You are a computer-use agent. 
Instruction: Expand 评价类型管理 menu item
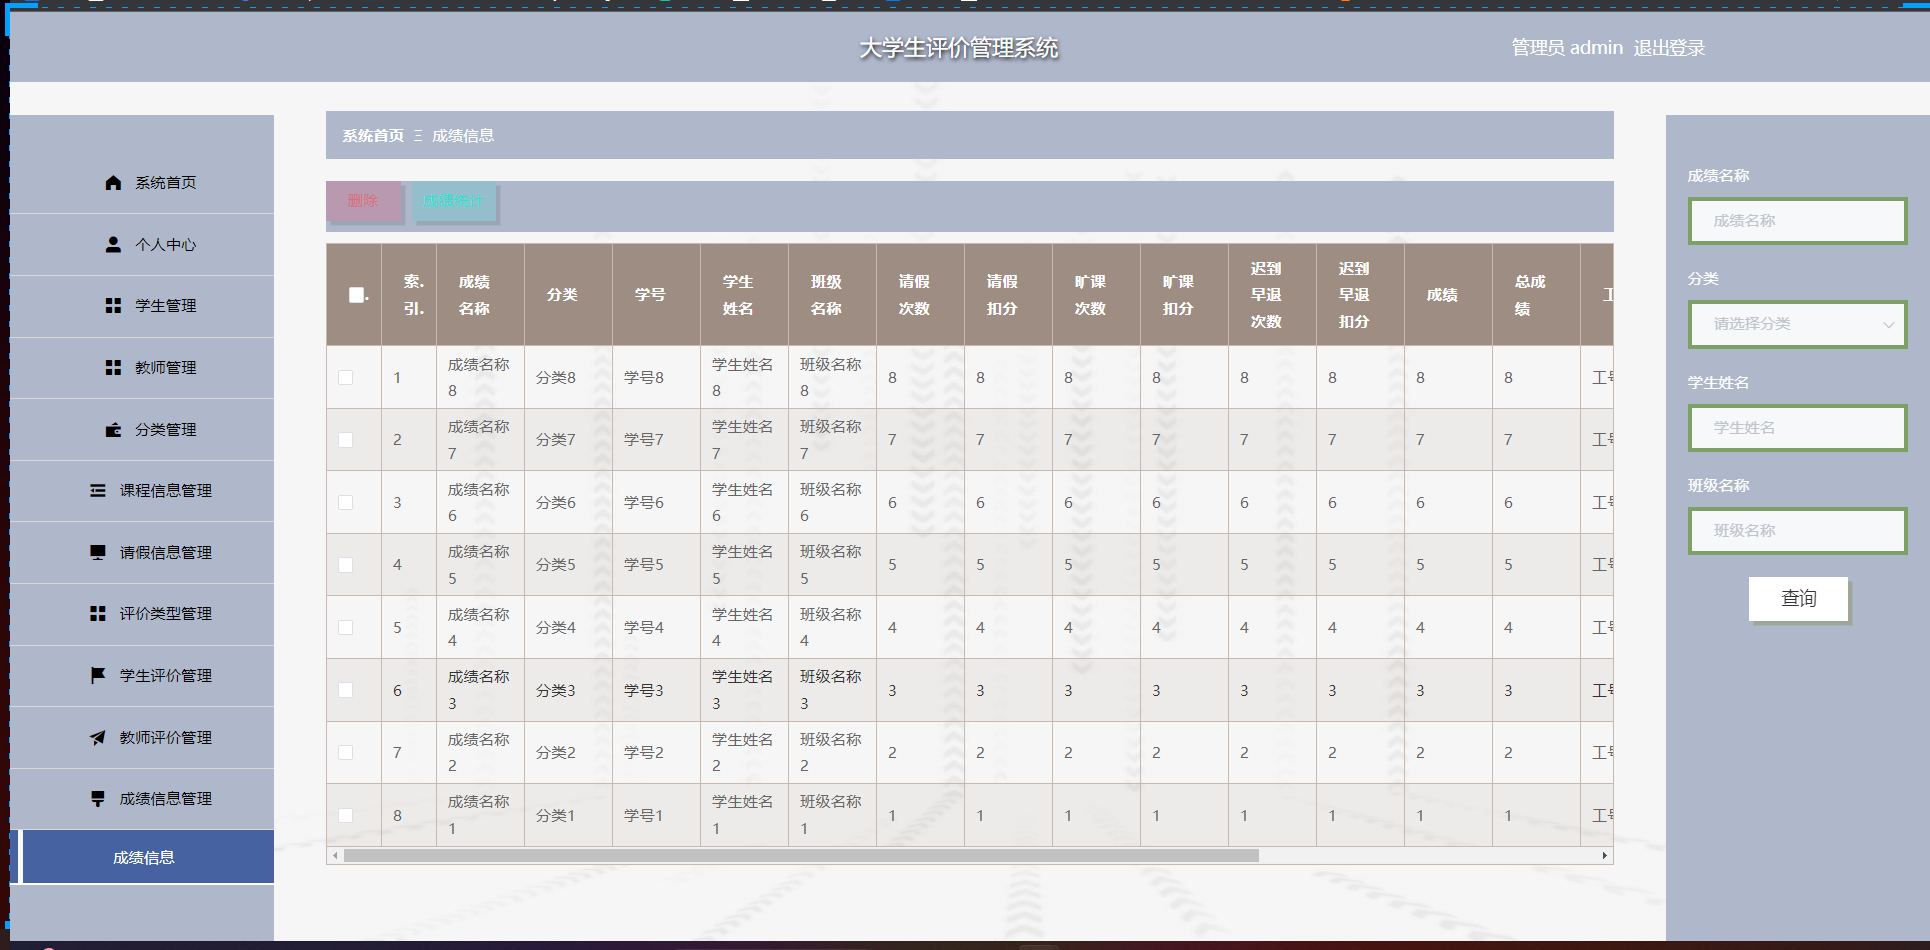point(142,614)
